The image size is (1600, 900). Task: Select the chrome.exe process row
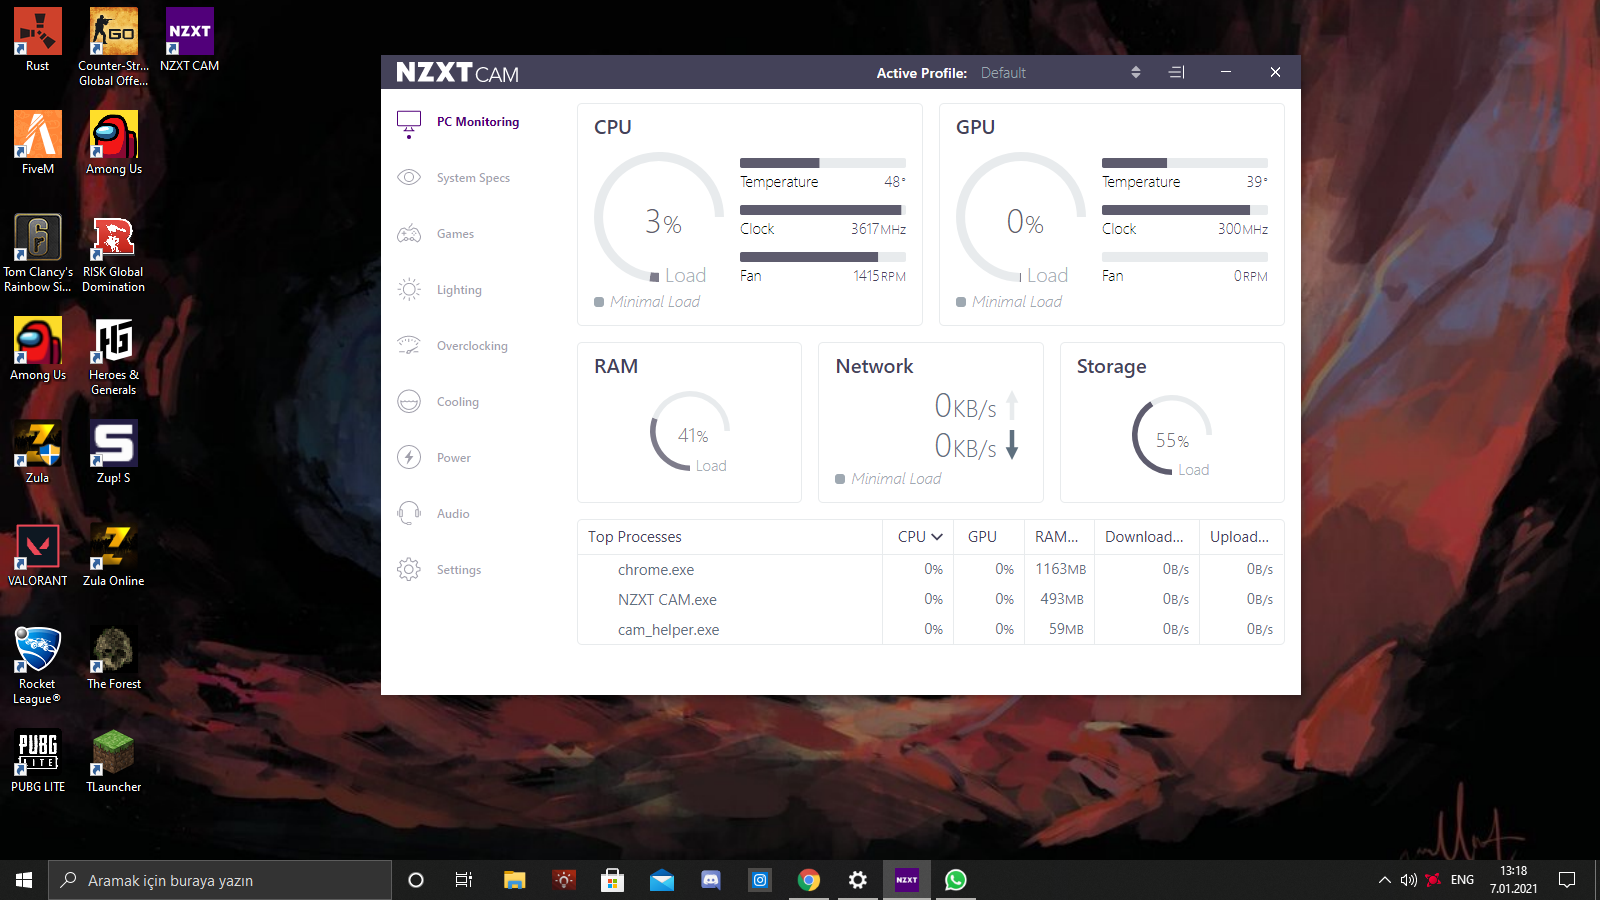931,570
